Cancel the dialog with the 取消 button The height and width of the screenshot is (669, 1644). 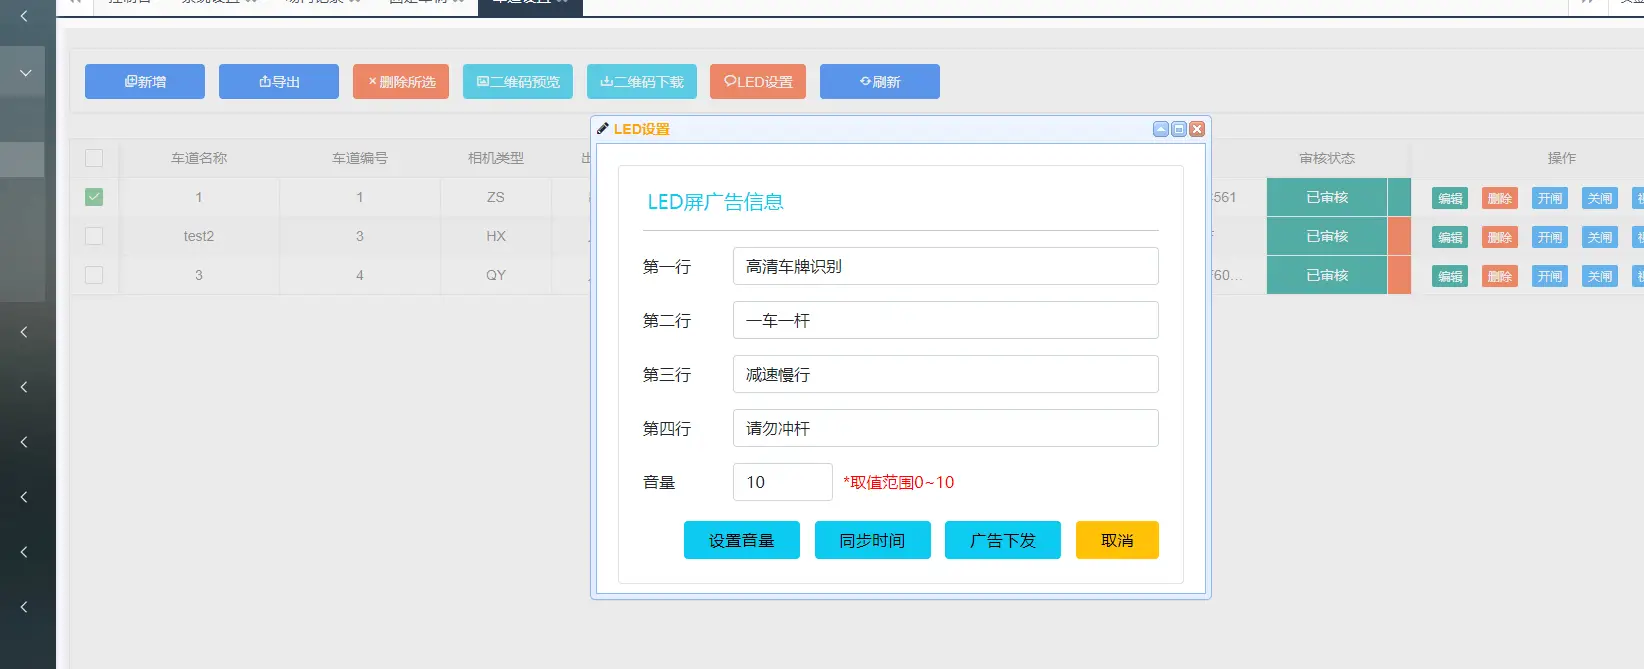(1117, 540)
